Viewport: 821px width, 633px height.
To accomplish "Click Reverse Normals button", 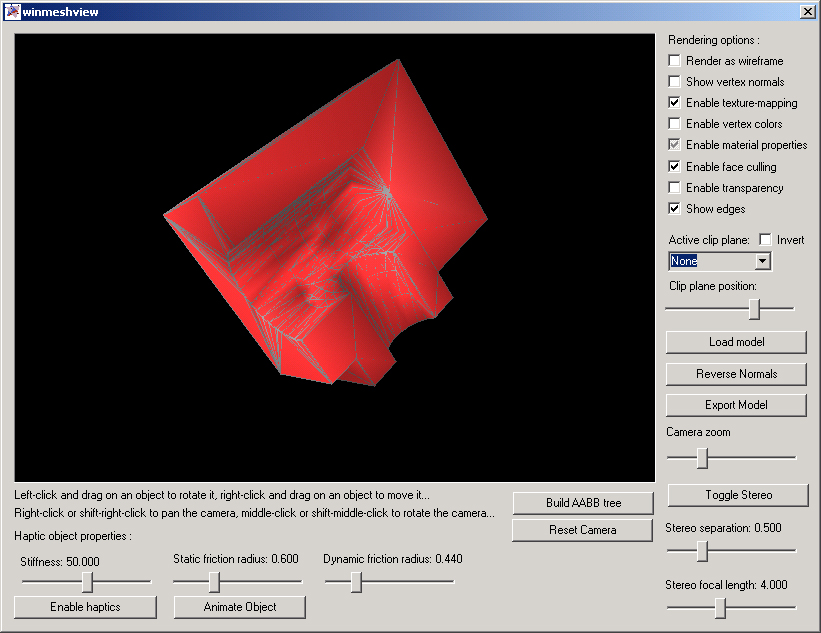I will [736, 374].
